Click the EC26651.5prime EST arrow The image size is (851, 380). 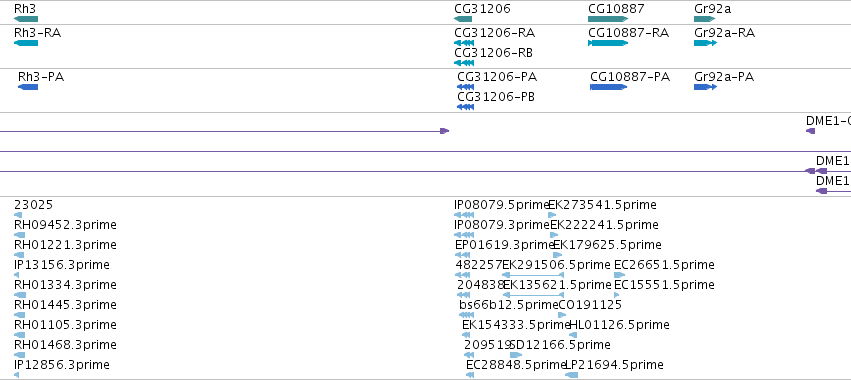[620, 275]
